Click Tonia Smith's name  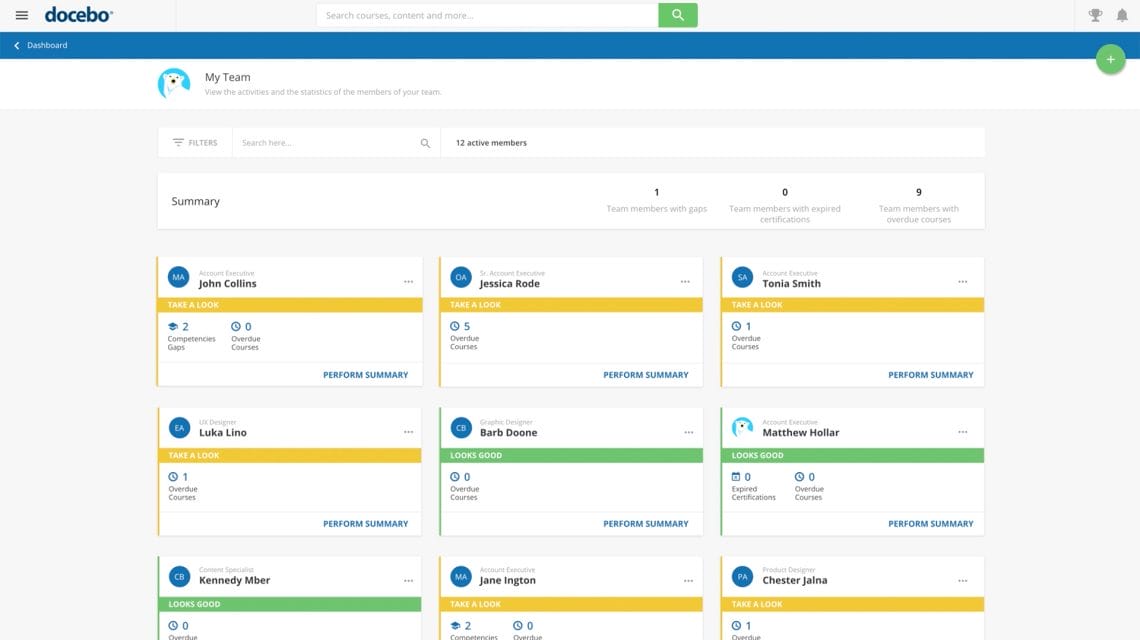pyautogui.click(x=792, y=284)
